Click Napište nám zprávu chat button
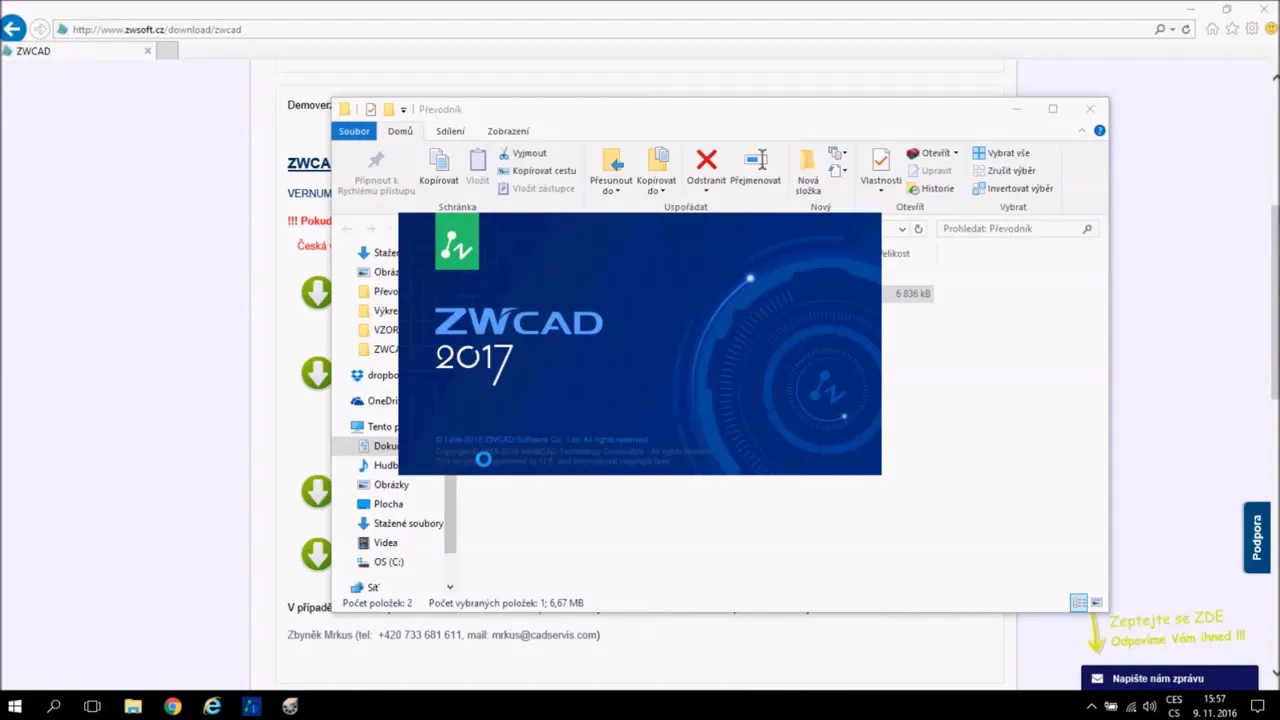Image resolution: width=1280 pixels, height=720 pixels. (1170, 678)
